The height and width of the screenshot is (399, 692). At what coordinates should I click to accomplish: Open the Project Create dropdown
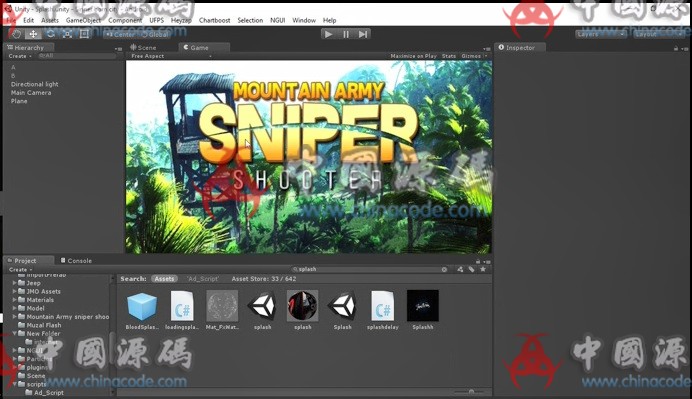(x=20, y=269)
